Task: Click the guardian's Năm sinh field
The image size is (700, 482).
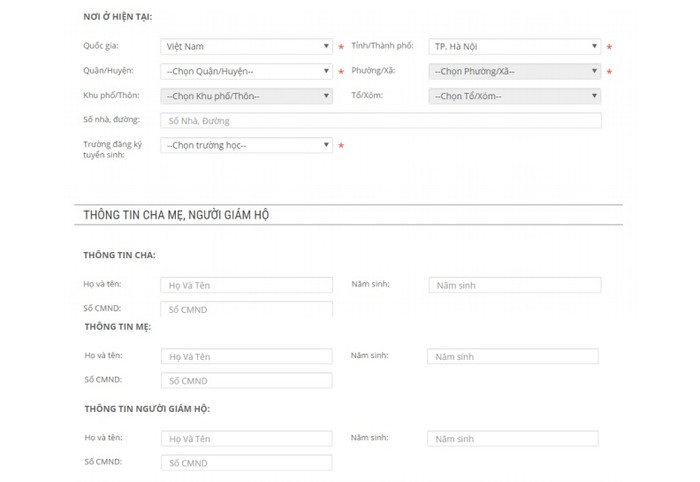Action: click(x=512, y=439)
